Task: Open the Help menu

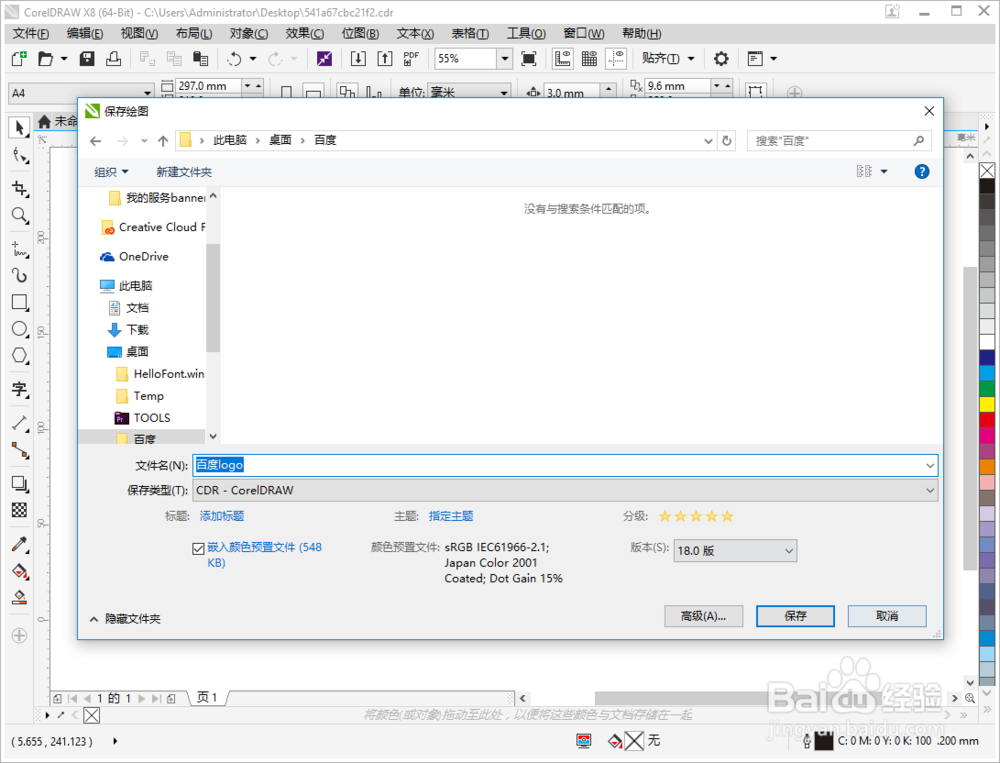Action: 642,34
